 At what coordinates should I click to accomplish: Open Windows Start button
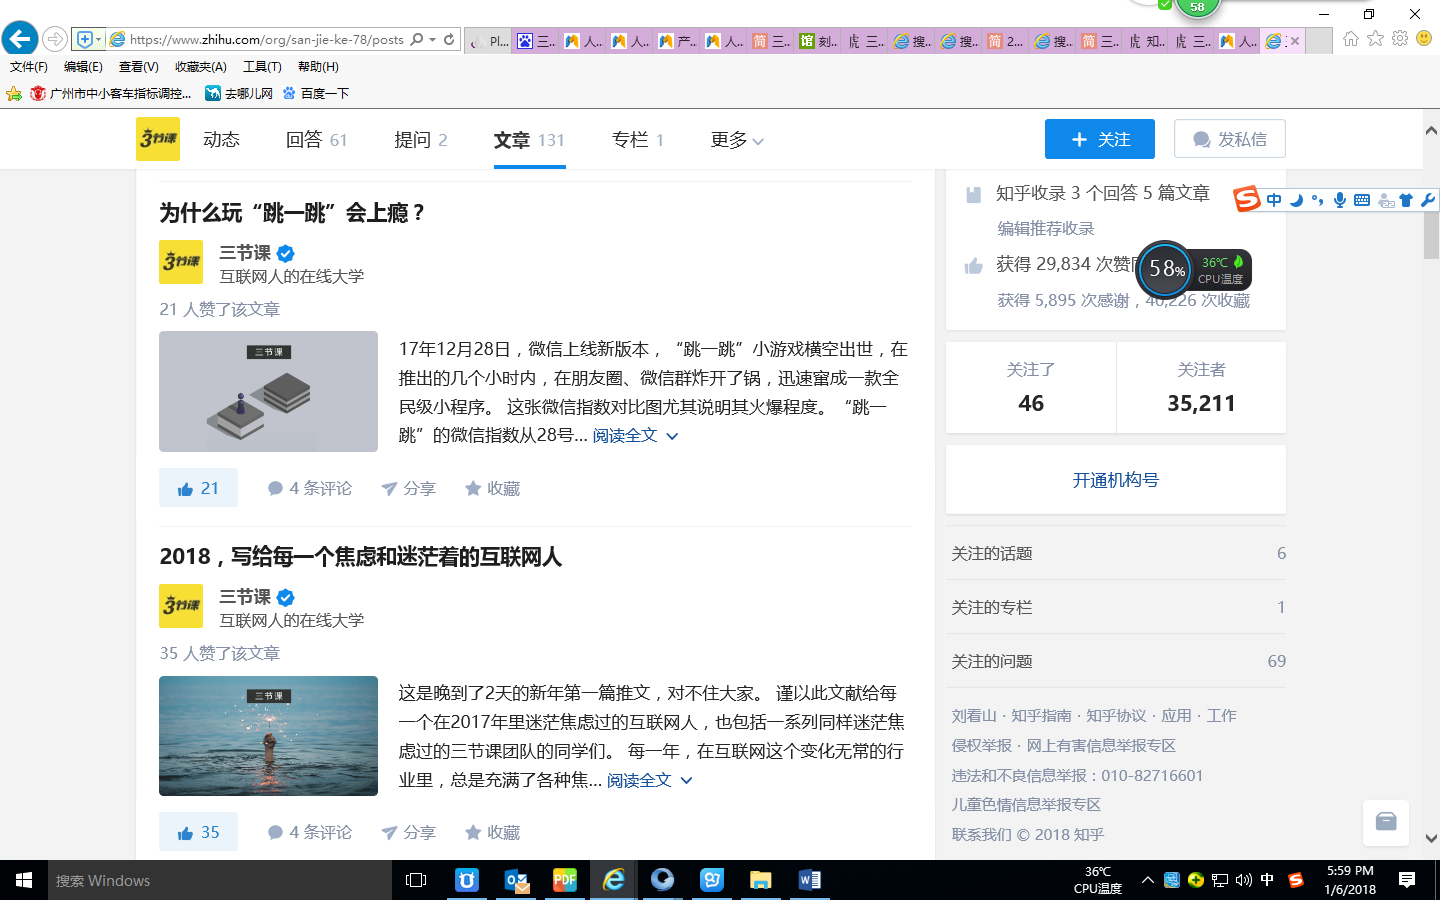click(x=24, y=880)
